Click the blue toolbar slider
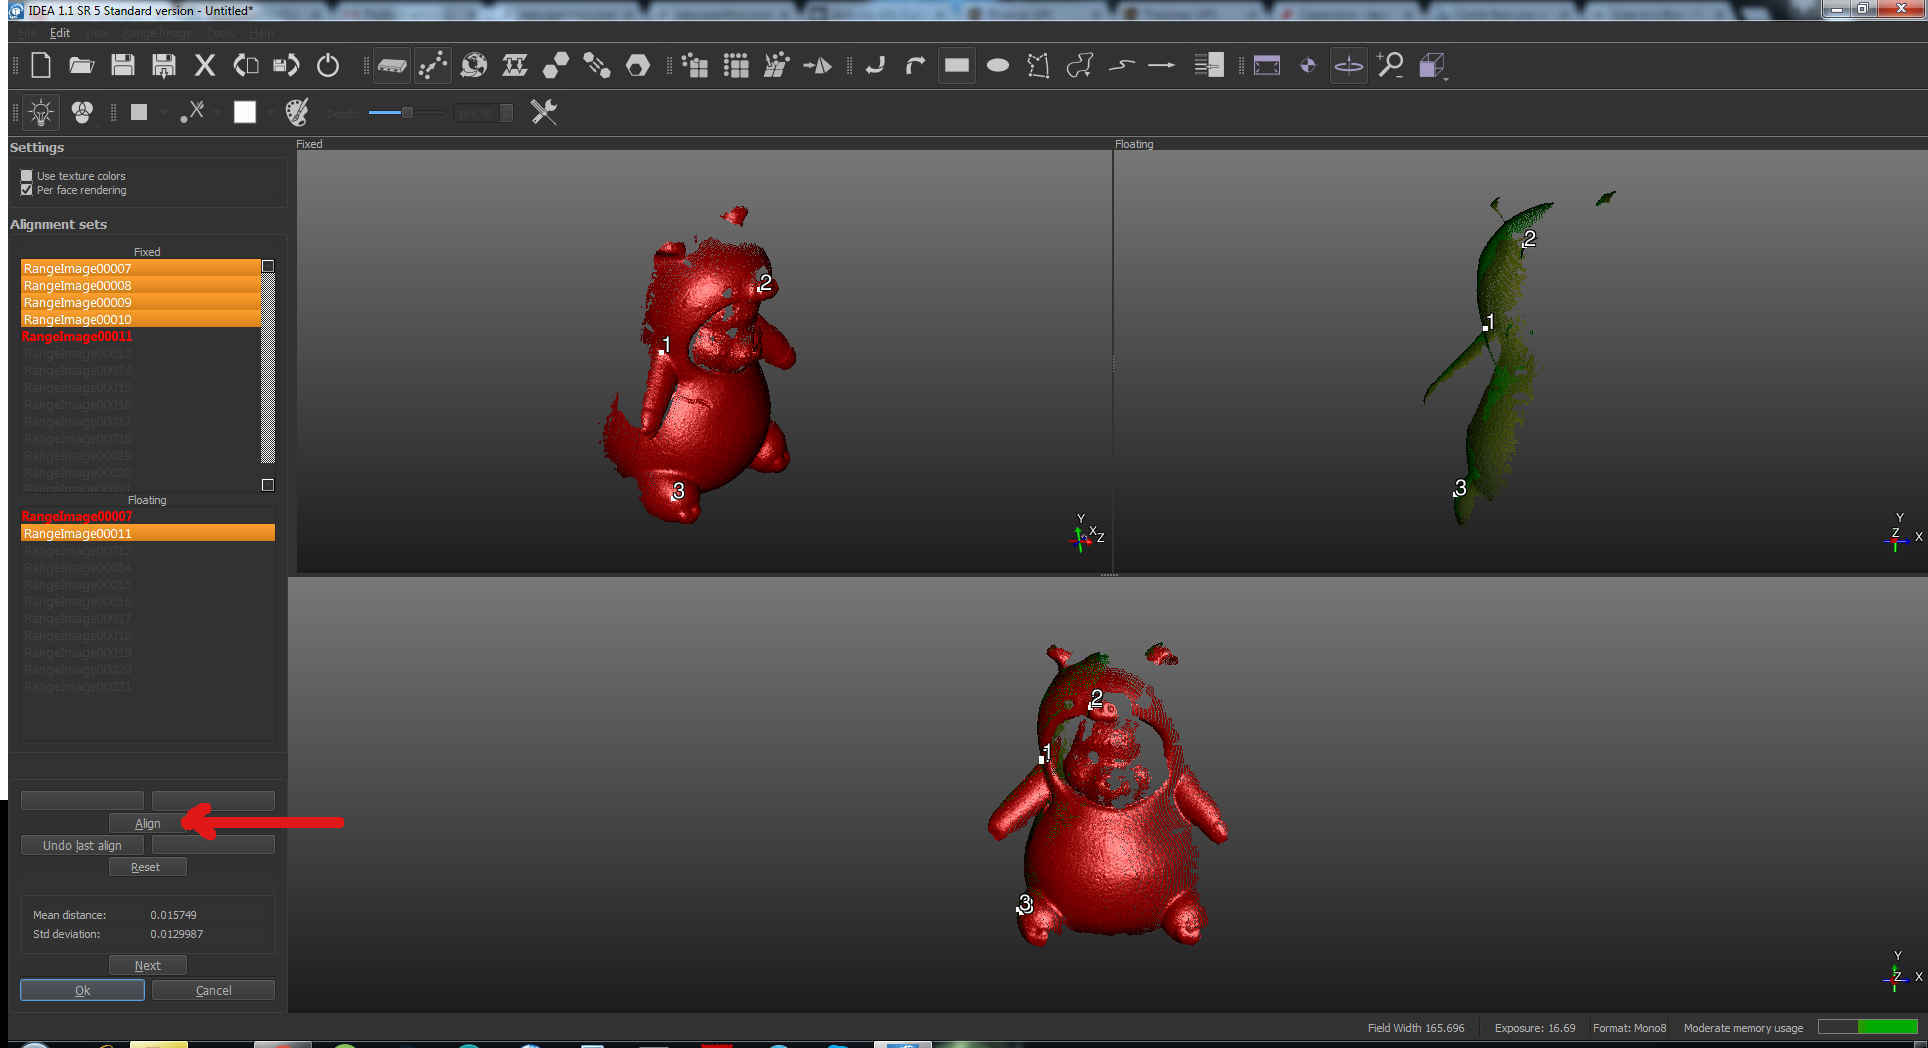The height and width of the screenshot is (1048, 1928). point(405,112)
